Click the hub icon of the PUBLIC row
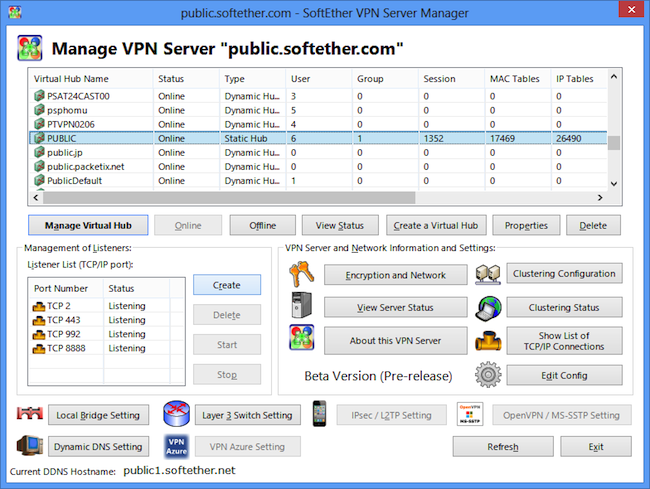This screenshot has width=650, height=489. point(39,138)
